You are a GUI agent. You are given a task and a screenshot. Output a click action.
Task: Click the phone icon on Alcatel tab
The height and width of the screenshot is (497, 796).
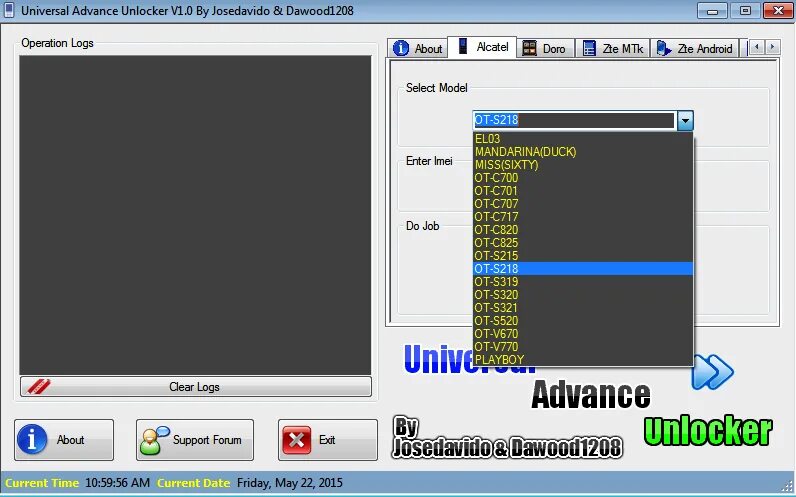pos(462,46)
